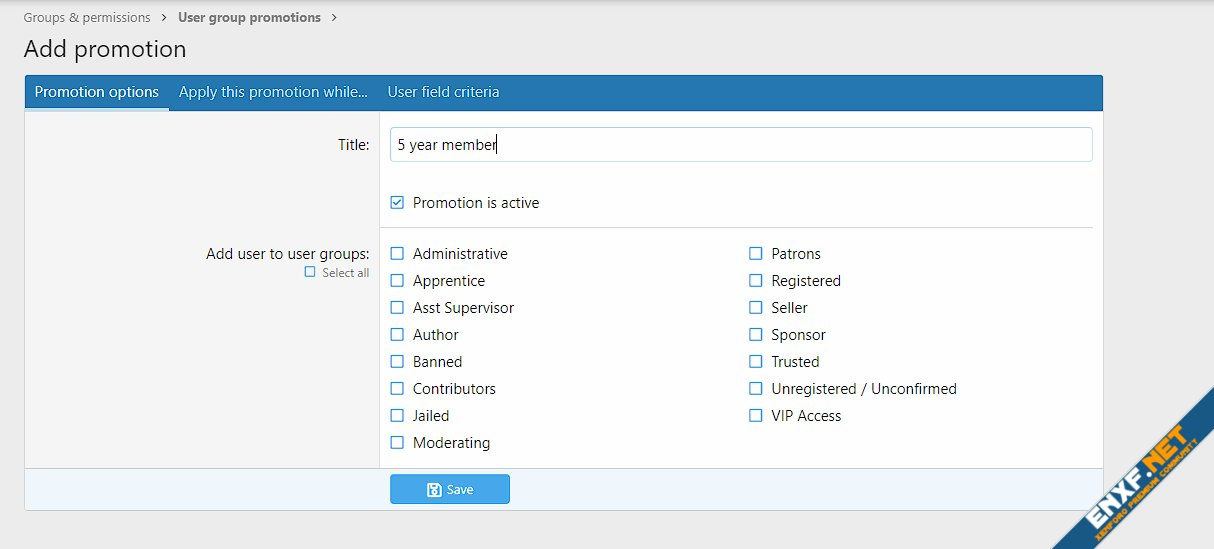The height and width of the screenshot is (549, 1214).
Task: Enable the Contributors group checkbox
Action: [x=397, y=389]
